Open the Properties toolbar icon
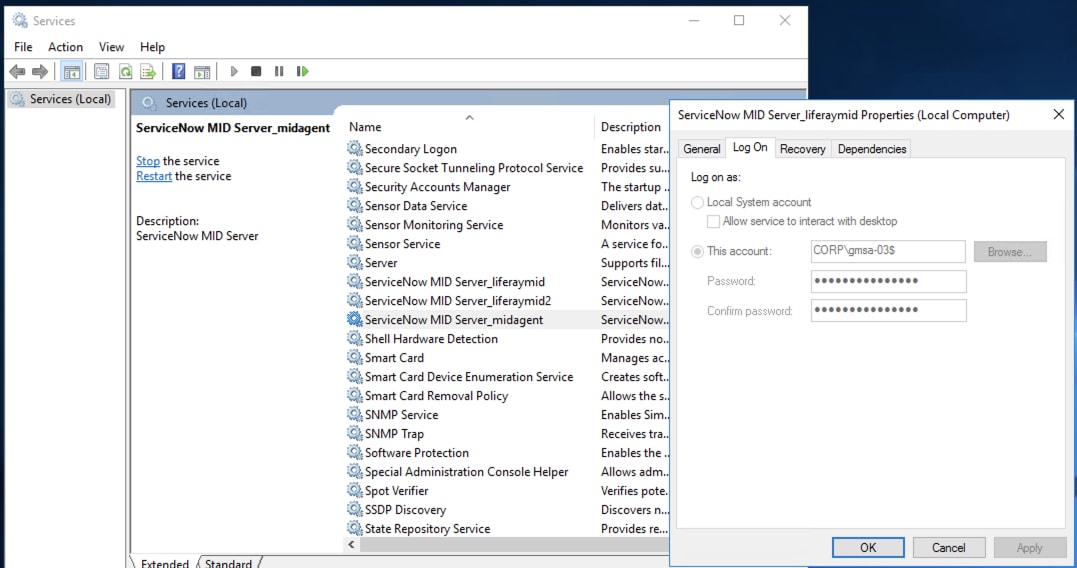Screen dimensions: 1077x568 (x=102, y=71)
